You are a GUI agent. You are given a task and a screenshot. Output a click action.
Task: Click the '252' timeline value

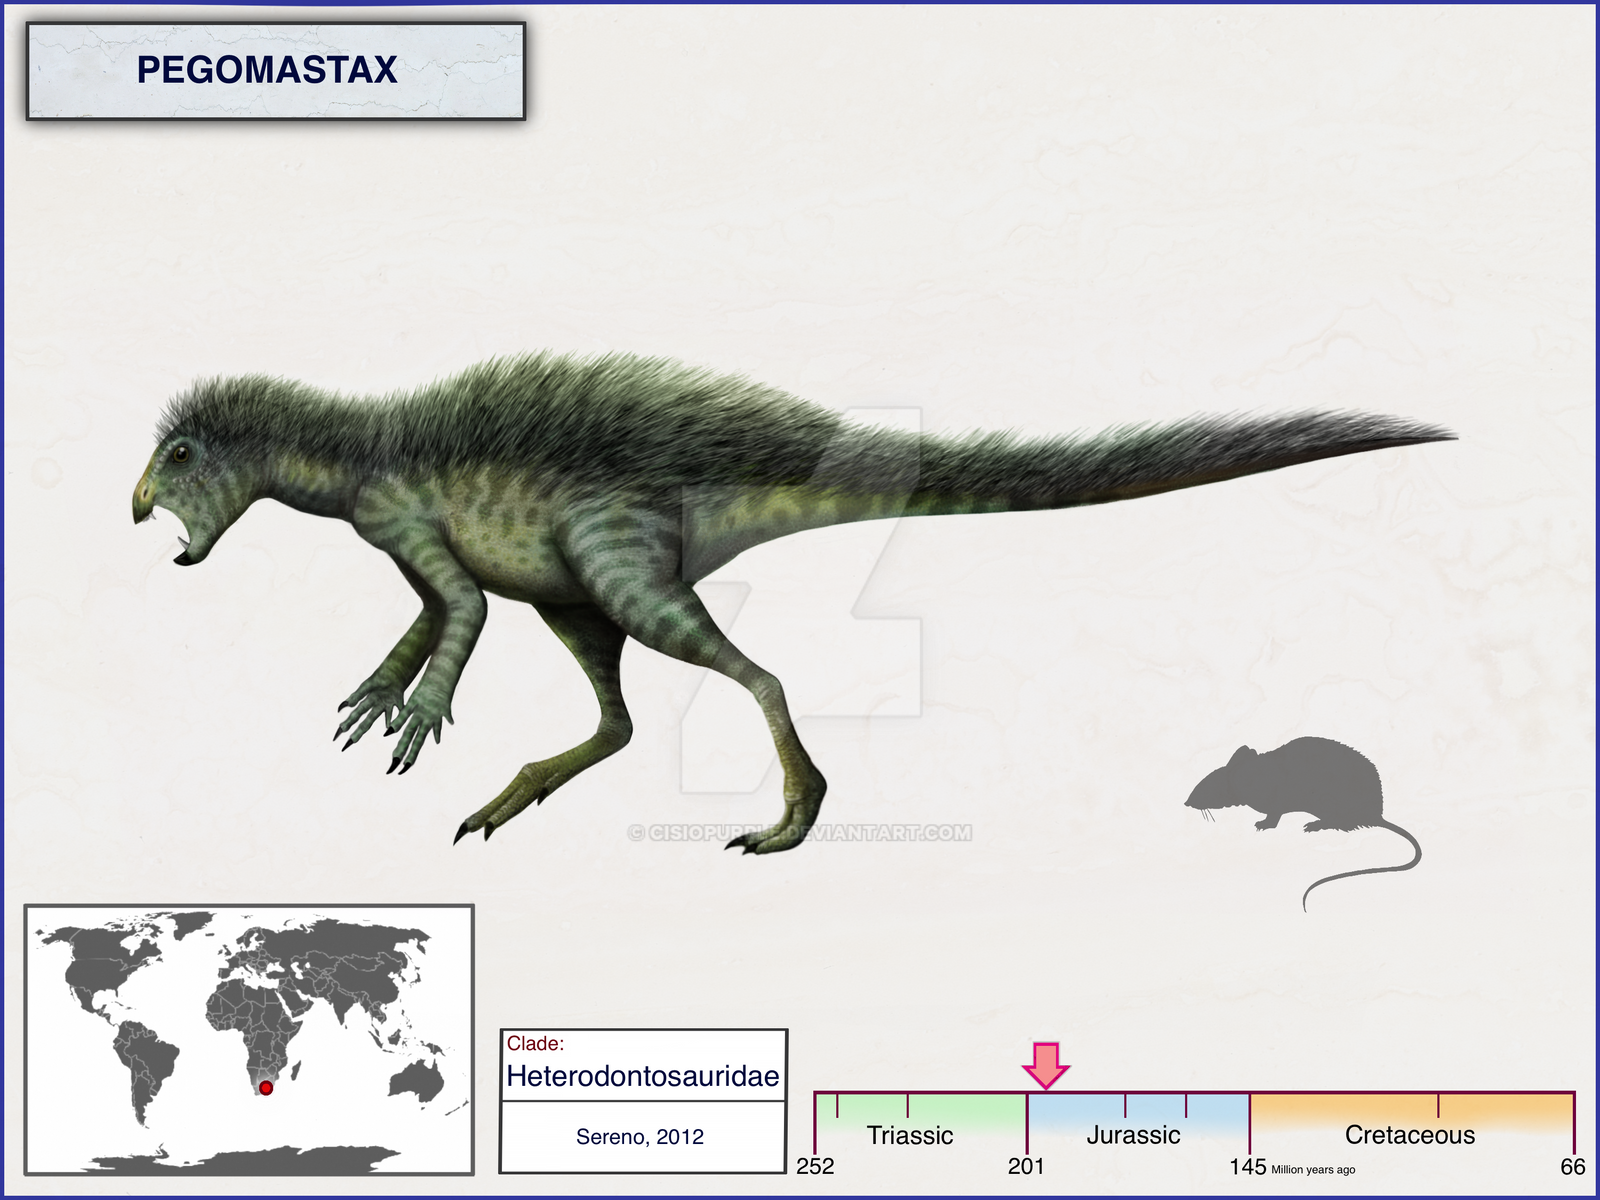tap(815, 1167)
